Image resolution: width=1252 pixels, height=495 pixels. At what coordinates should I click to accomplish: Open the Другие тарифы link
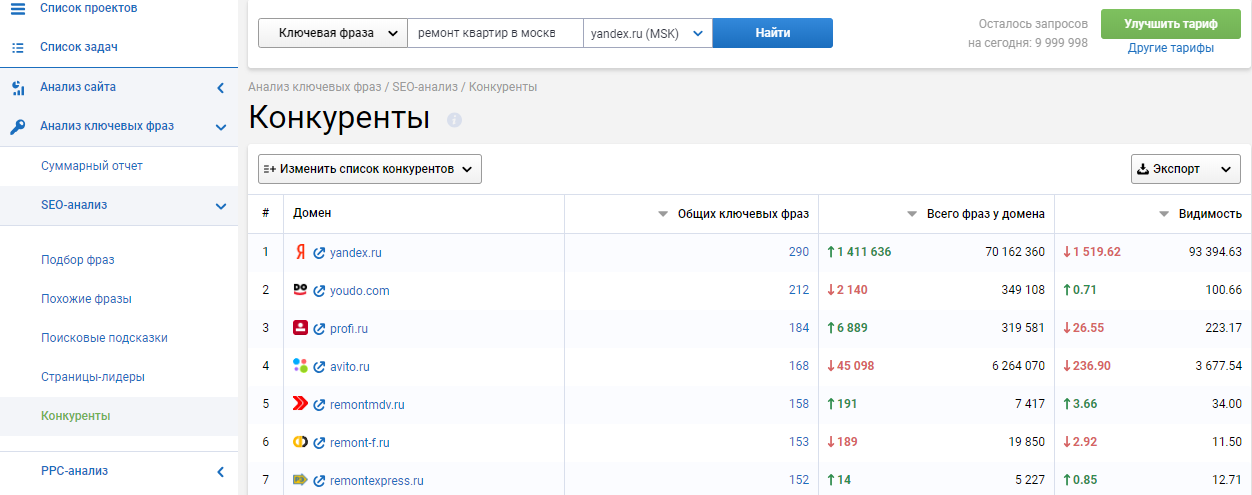pos(1171,48)
